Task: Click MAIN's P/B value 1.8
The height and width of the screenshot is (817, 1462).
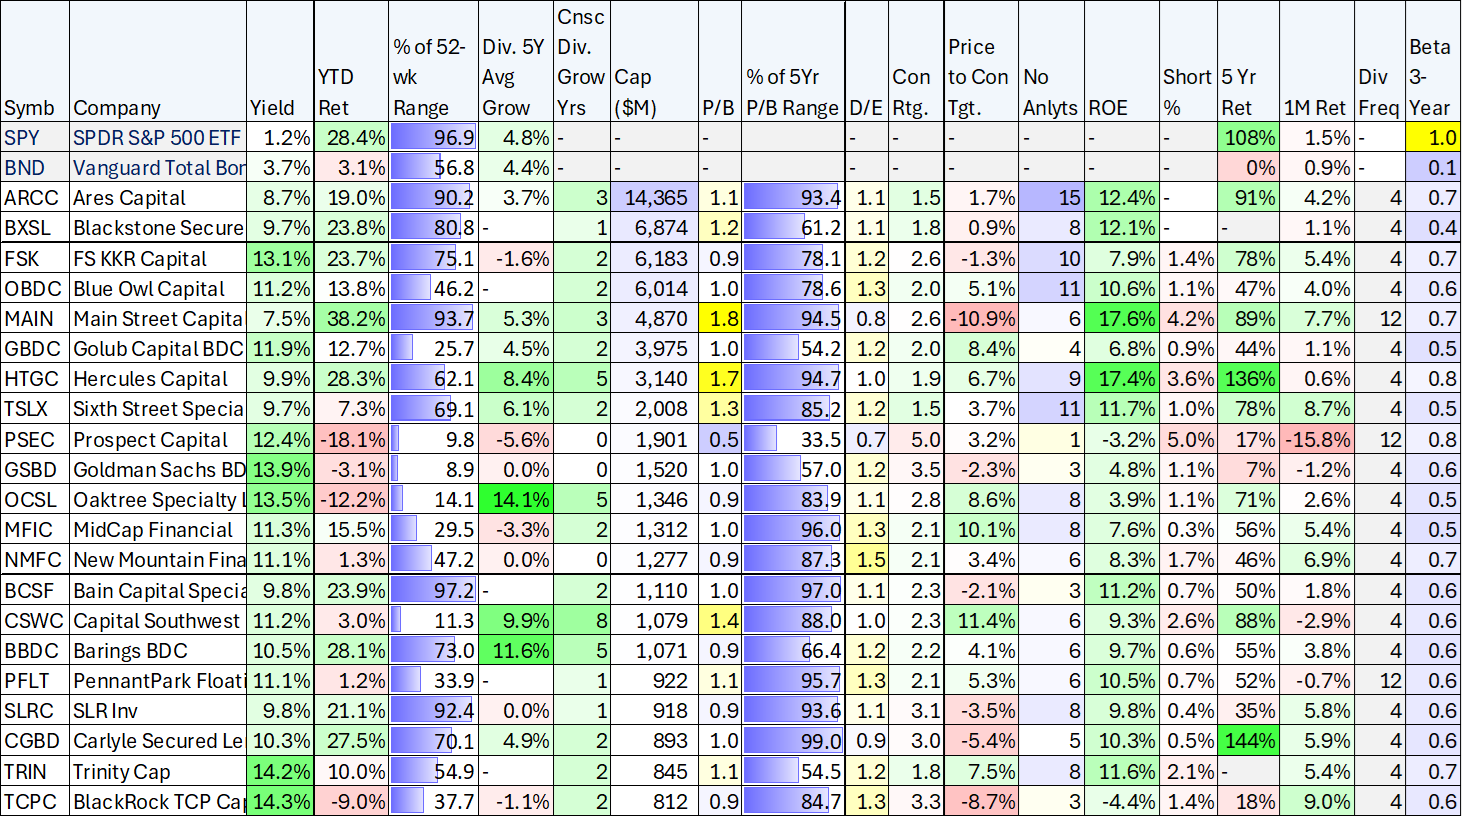Action: (720, 318)
